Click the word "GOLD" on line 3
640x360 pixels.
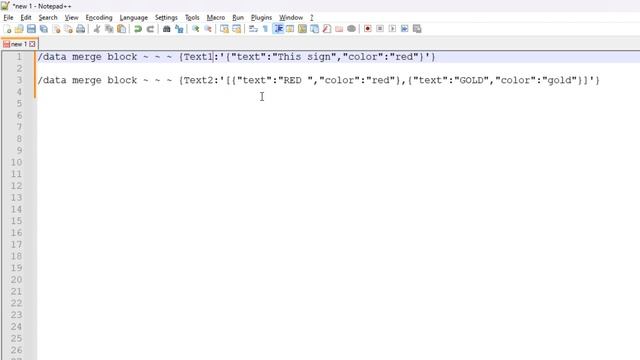(x=471, y=80)
